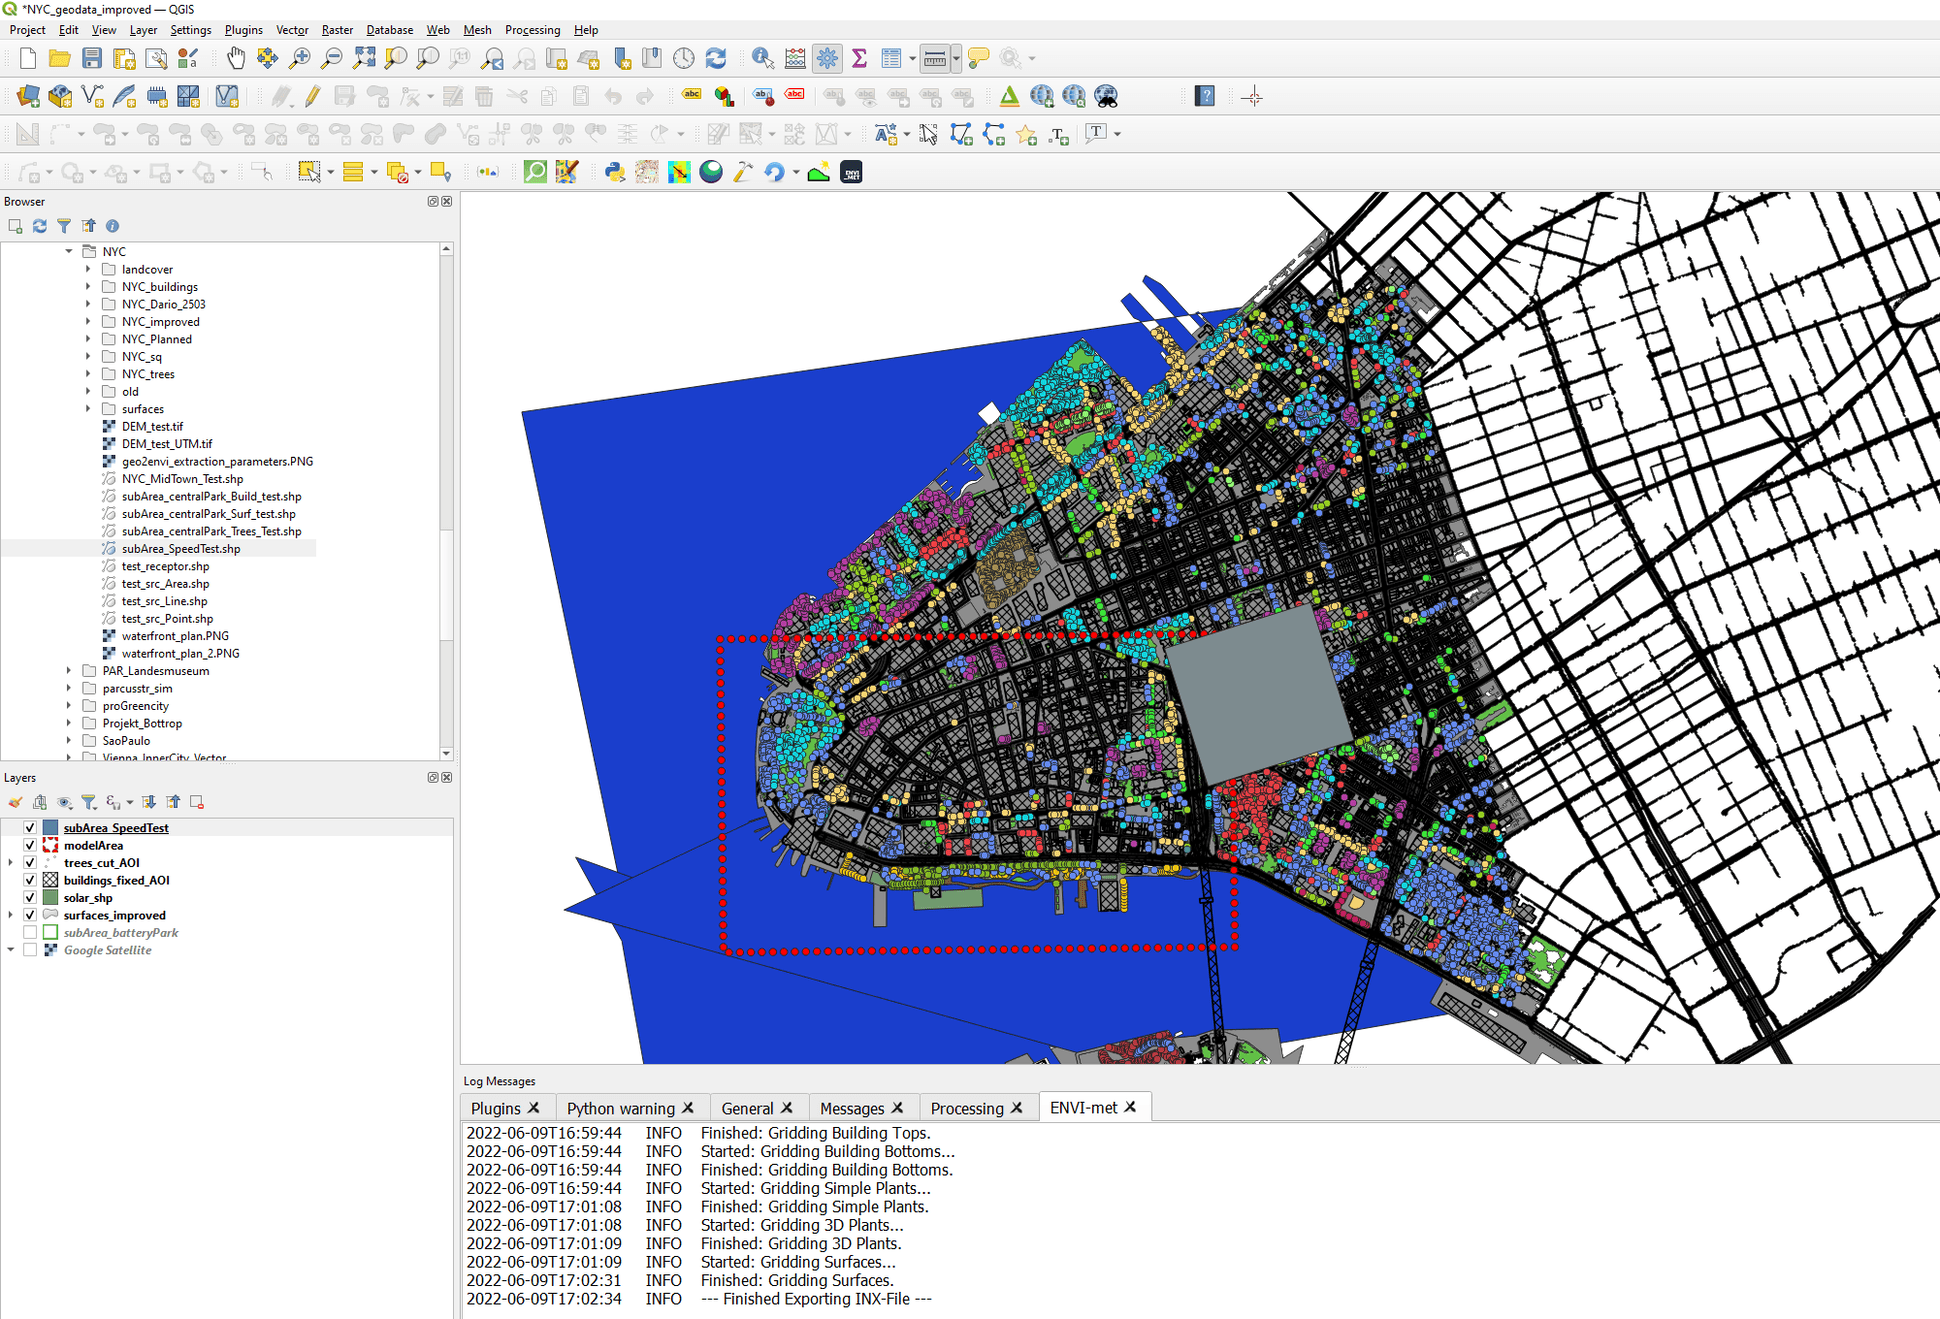
Task: Collapse the NYC folder in Browser
Action: pyautogui.click(x=69, y=252)
